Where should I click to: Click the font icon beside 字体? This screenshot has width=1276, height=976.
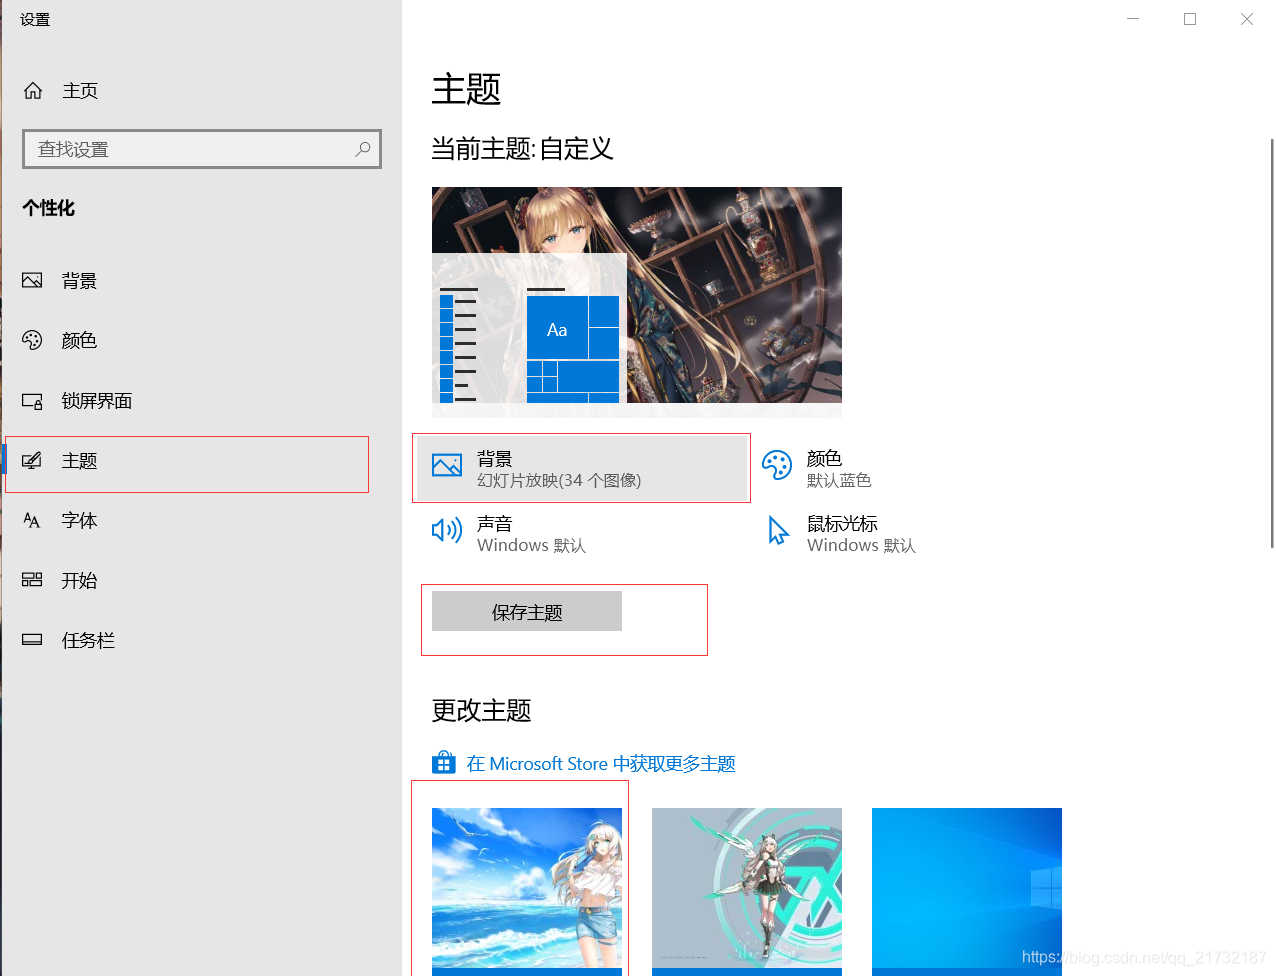(x=32, y=521)
